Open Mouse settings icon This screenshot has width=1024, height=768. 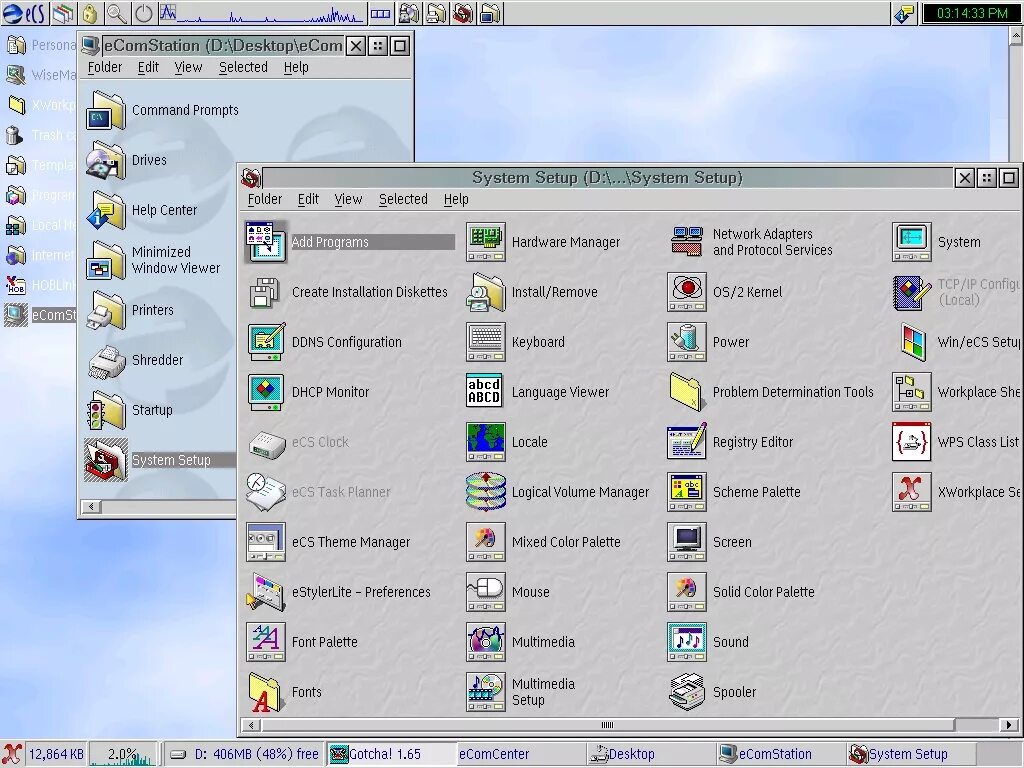coord(485,592)
